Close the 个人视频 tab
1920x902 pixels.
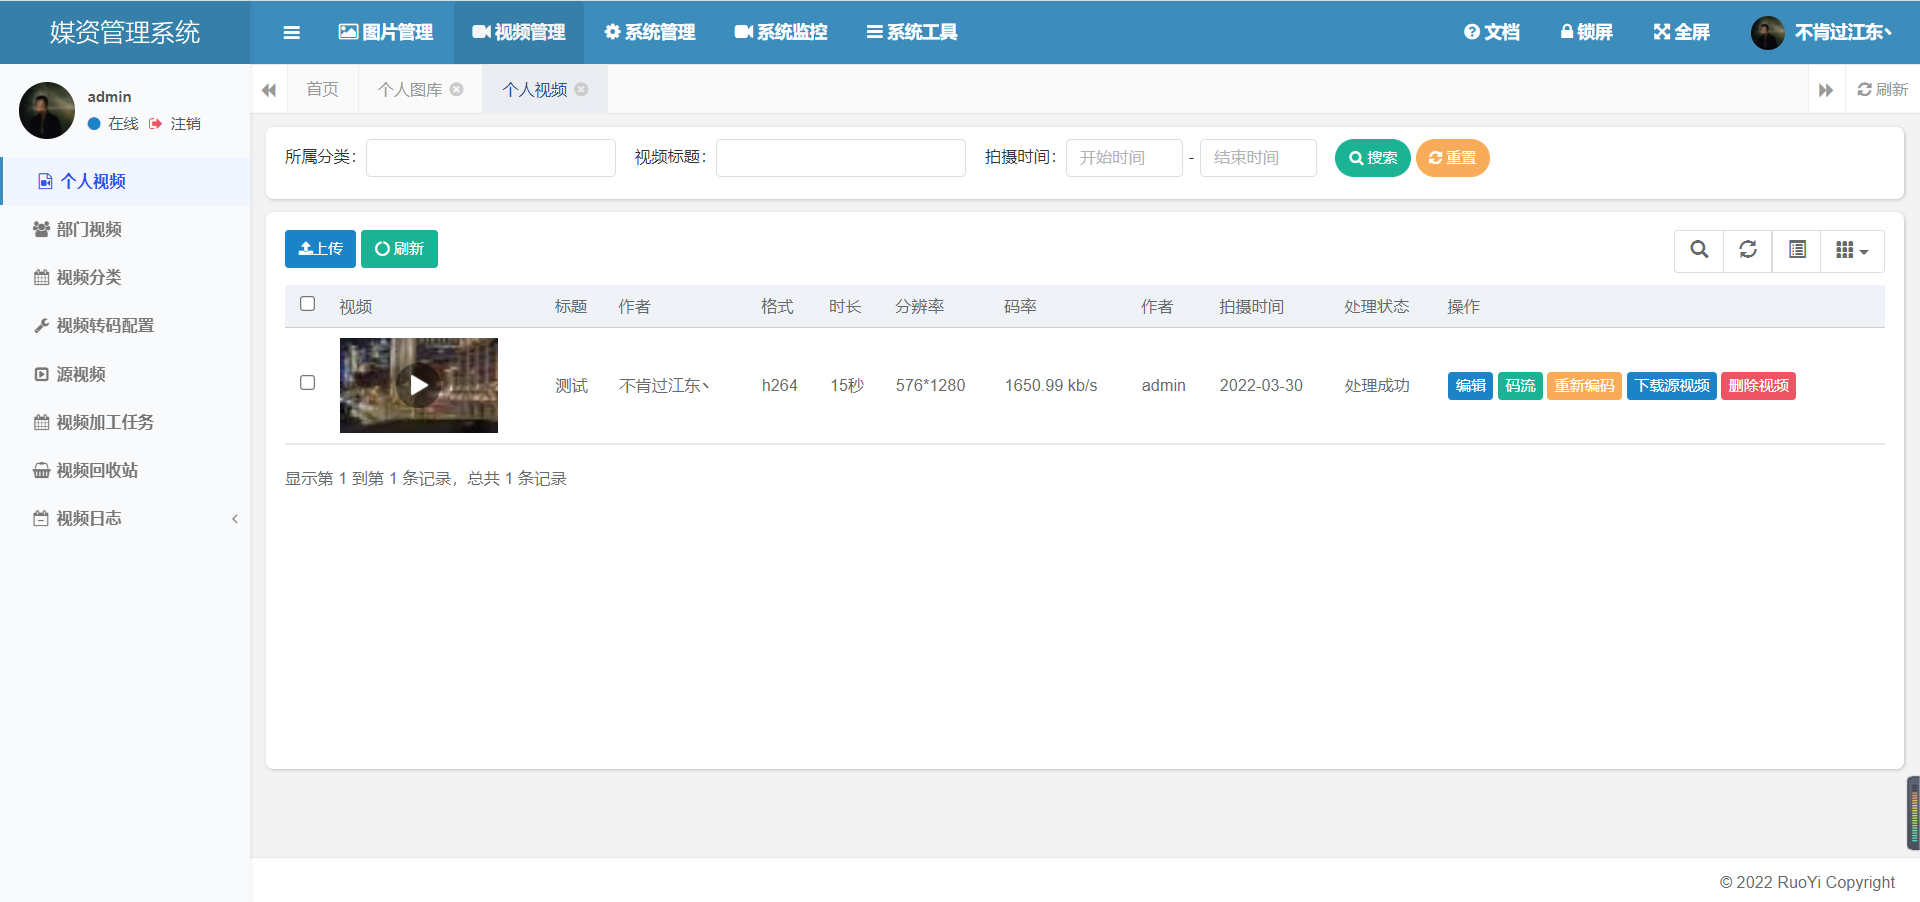581,89
